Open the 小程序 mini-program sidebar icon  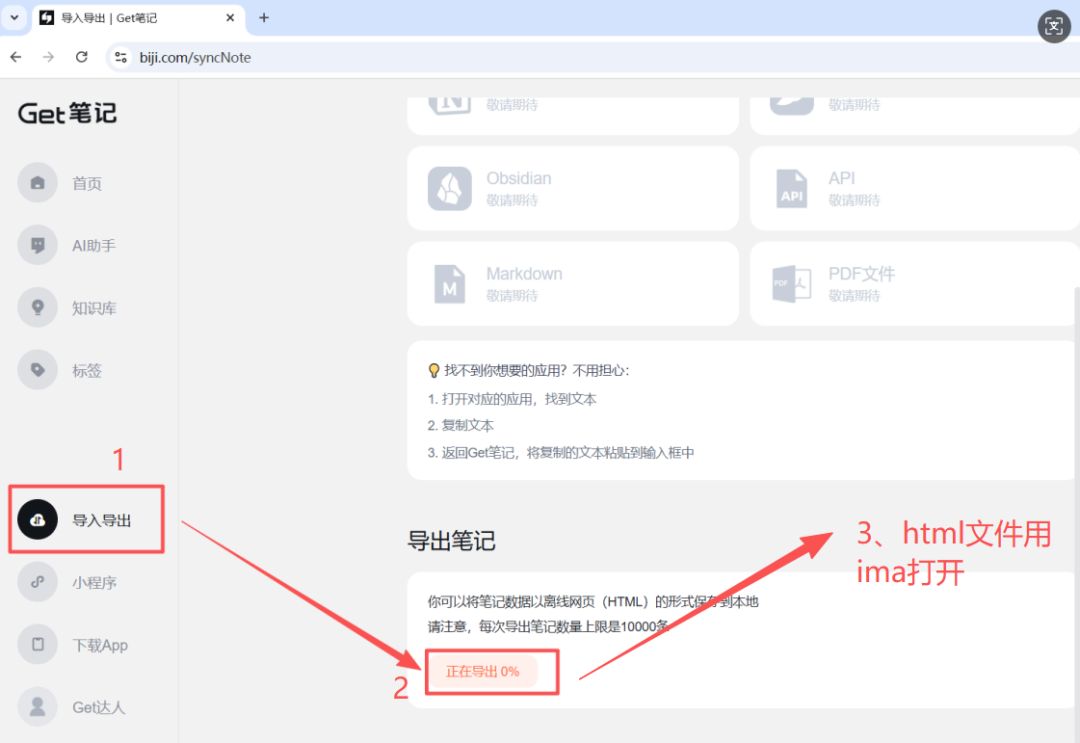coord(37,582)
